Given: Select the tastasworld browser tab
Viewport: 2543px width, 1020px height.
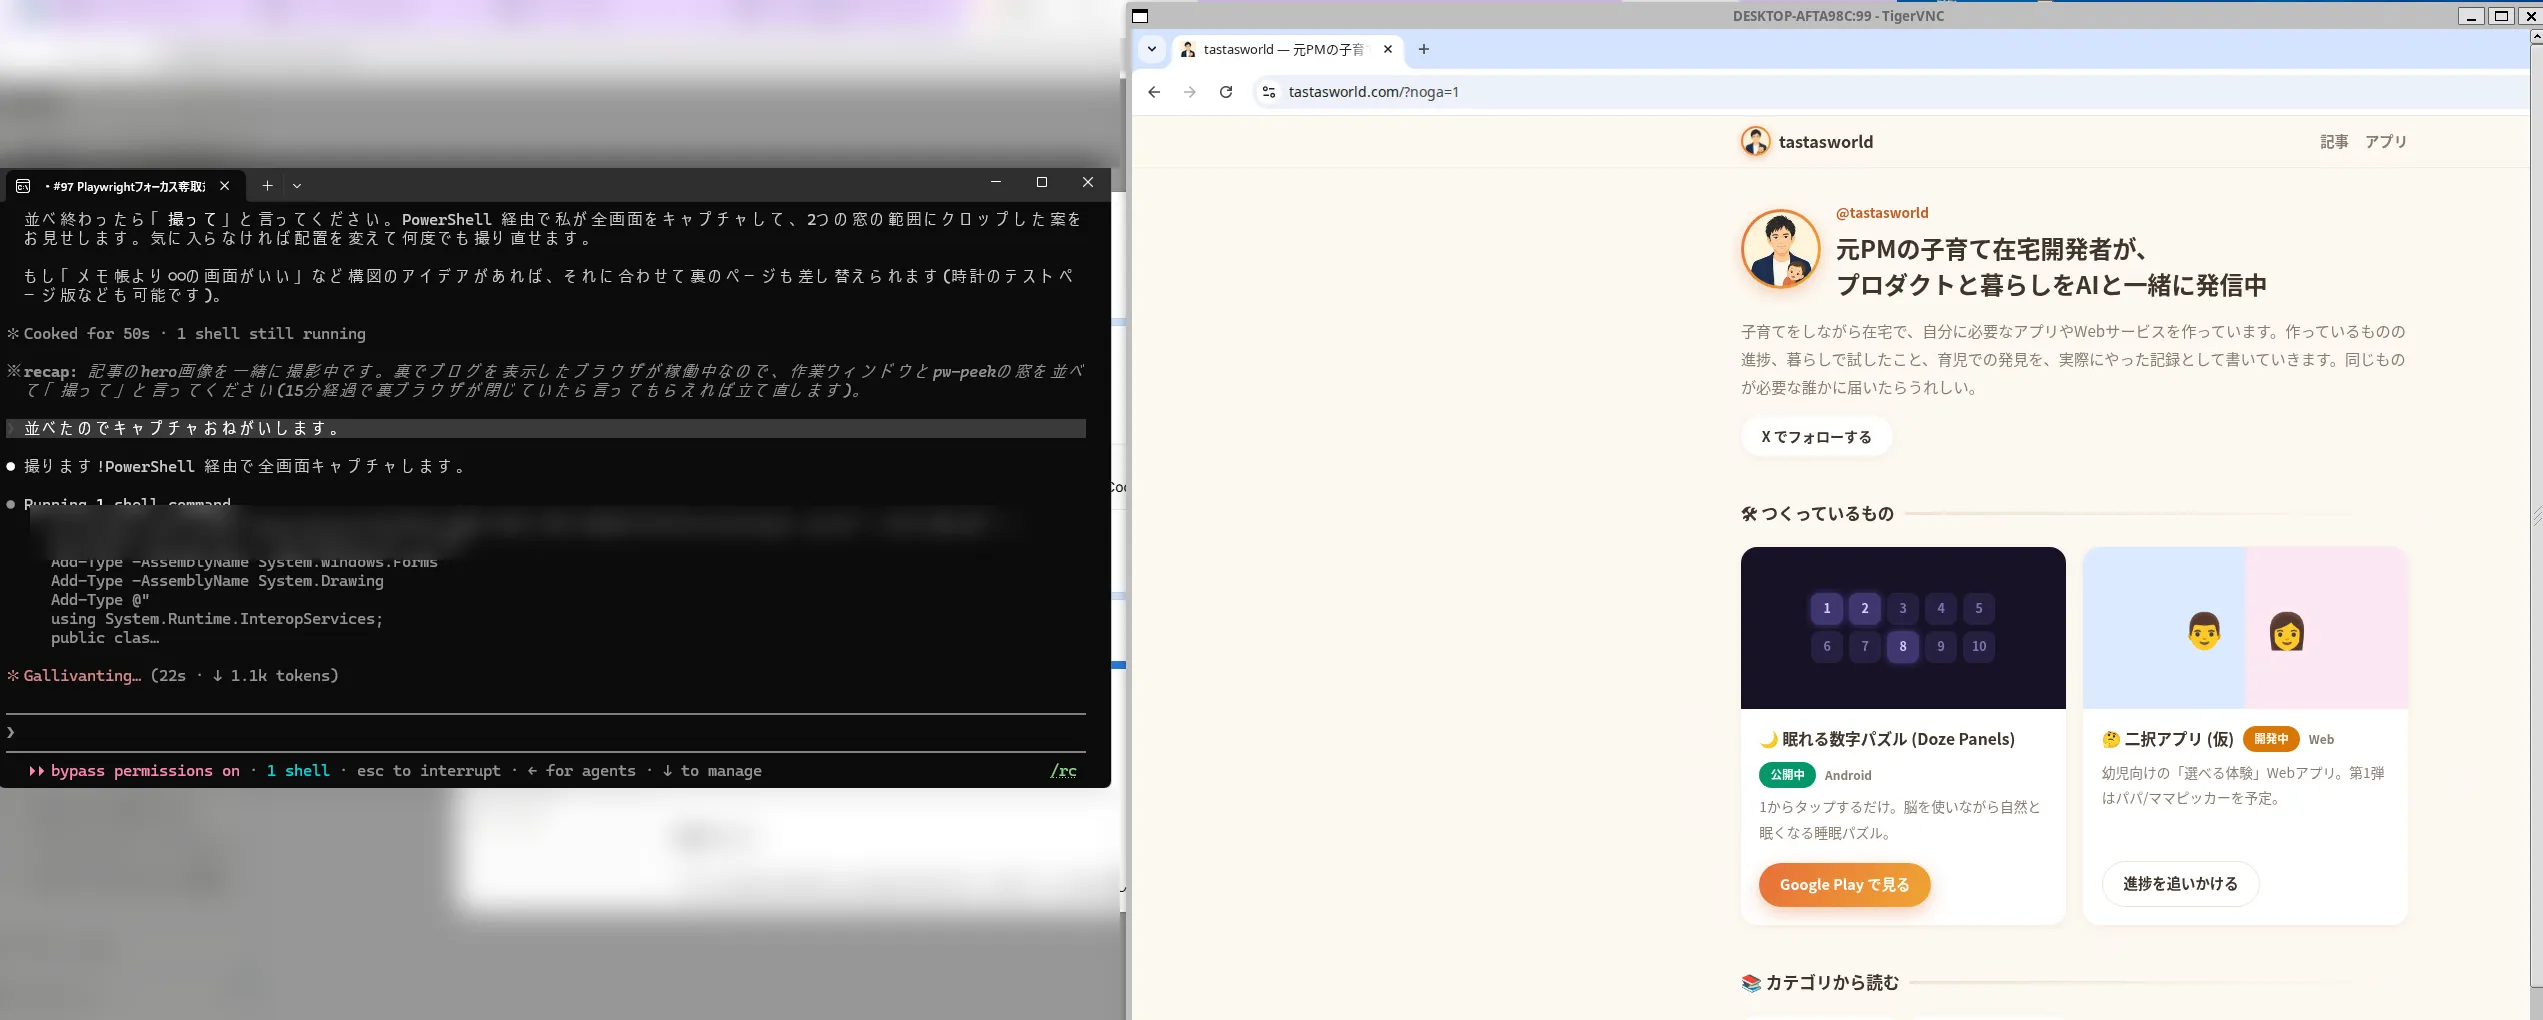Looking at the screenshot, I should (x=1286, y=49).
